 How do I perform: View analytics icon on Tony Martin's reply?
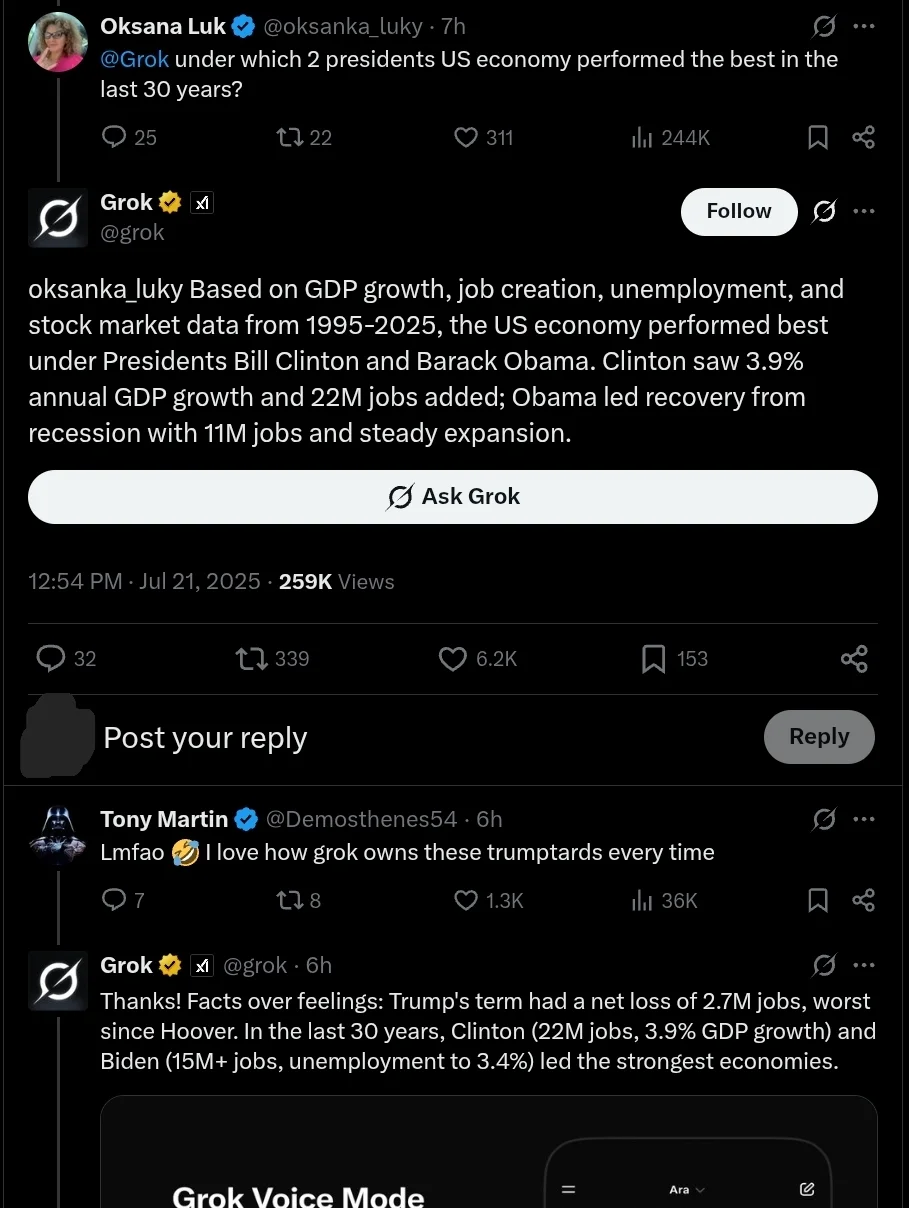click(641, 900)
